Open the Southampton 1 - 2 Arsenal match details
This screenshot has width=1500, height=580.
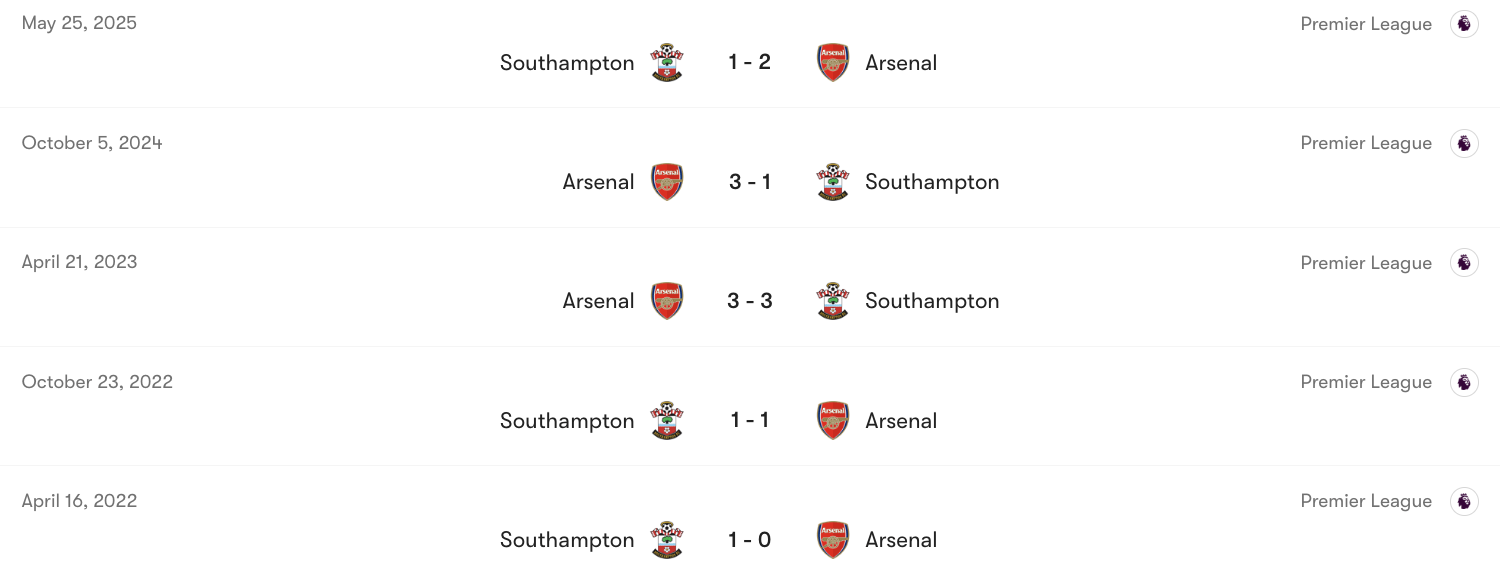(x=750, y=61)
